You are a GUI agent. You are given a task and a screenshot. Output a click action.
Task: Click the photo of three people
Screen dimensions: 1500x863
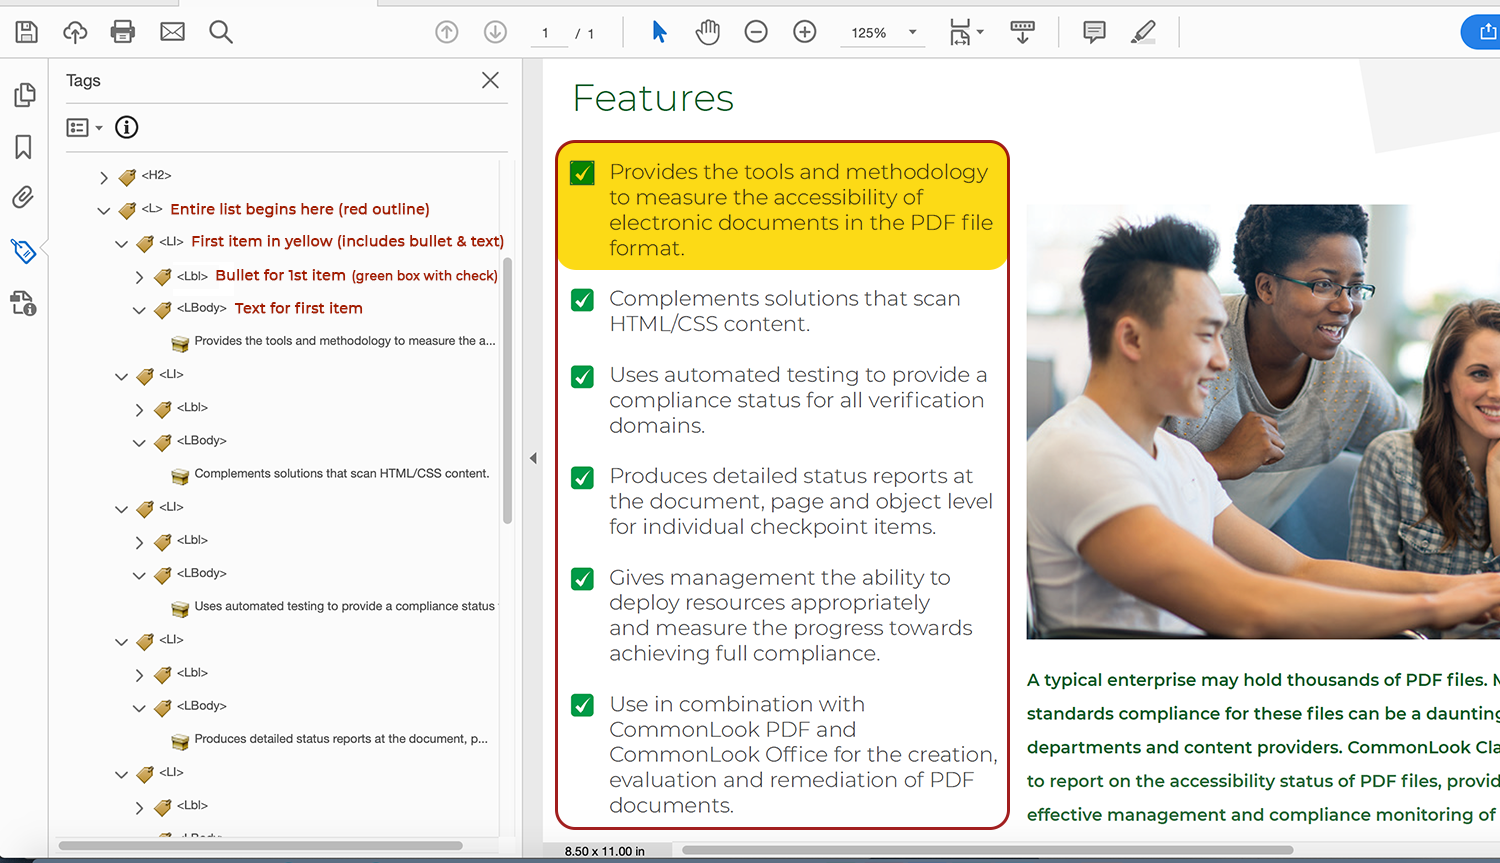[1263, 421]
